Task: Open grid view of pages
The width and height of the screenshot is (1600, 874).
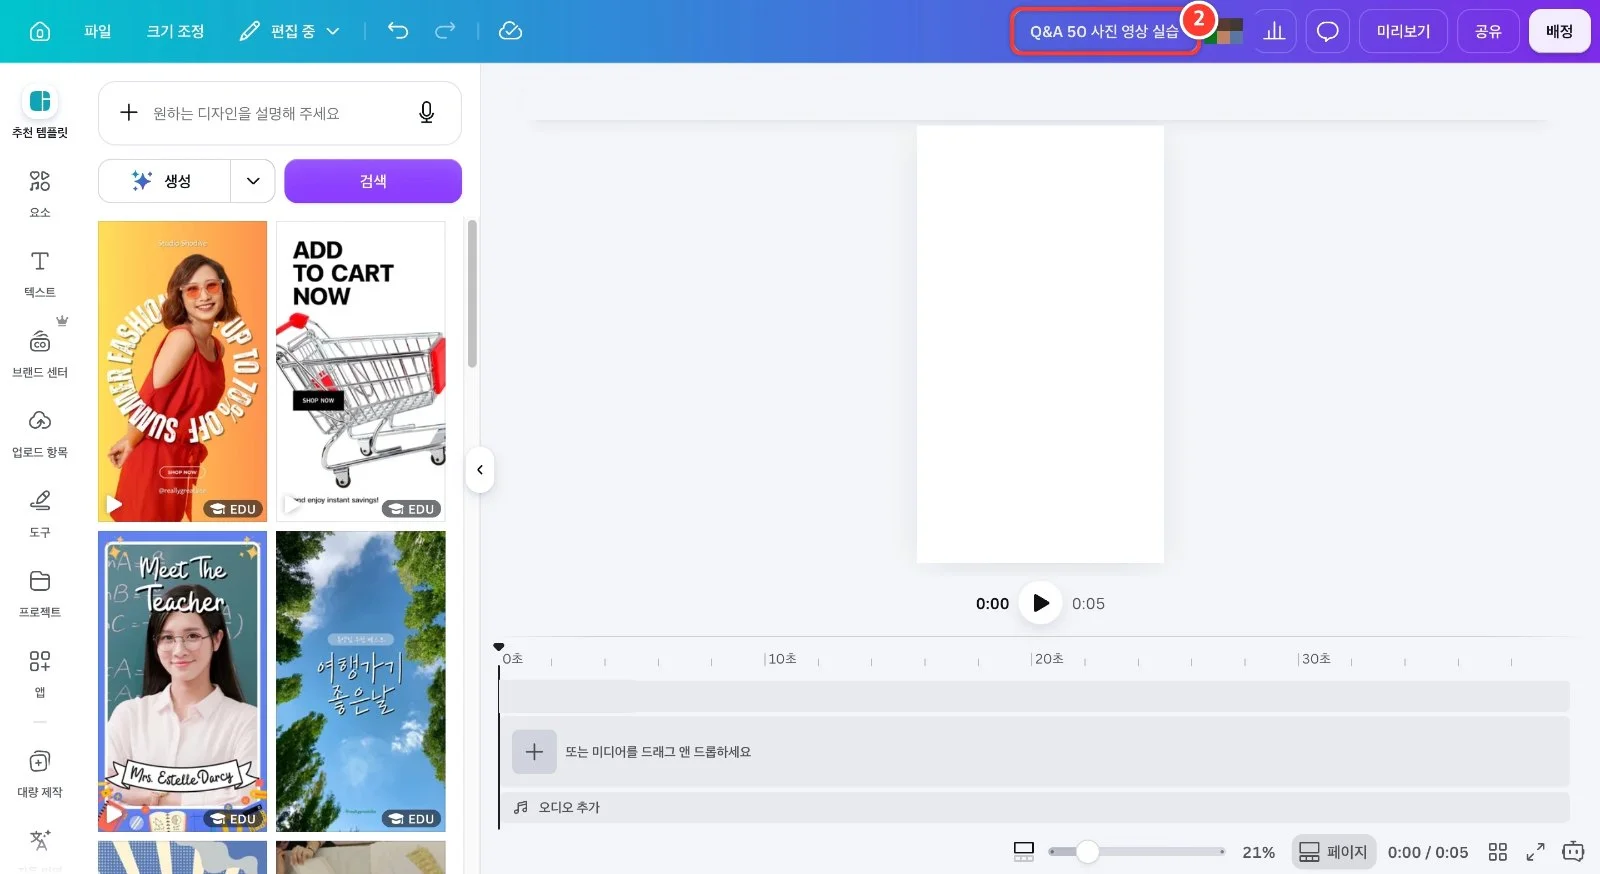Action: 1497,852
